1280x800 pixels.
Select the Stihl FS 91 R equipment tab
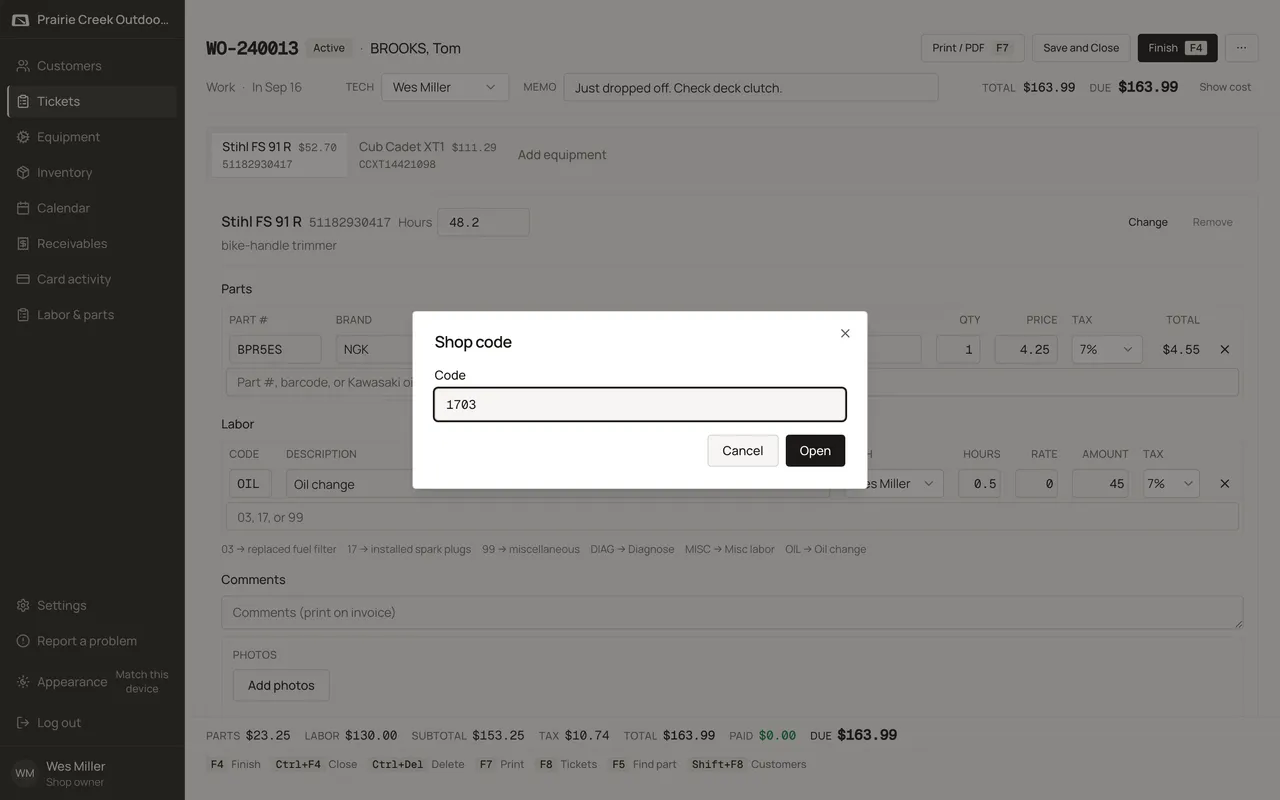(x=279, y=155)
